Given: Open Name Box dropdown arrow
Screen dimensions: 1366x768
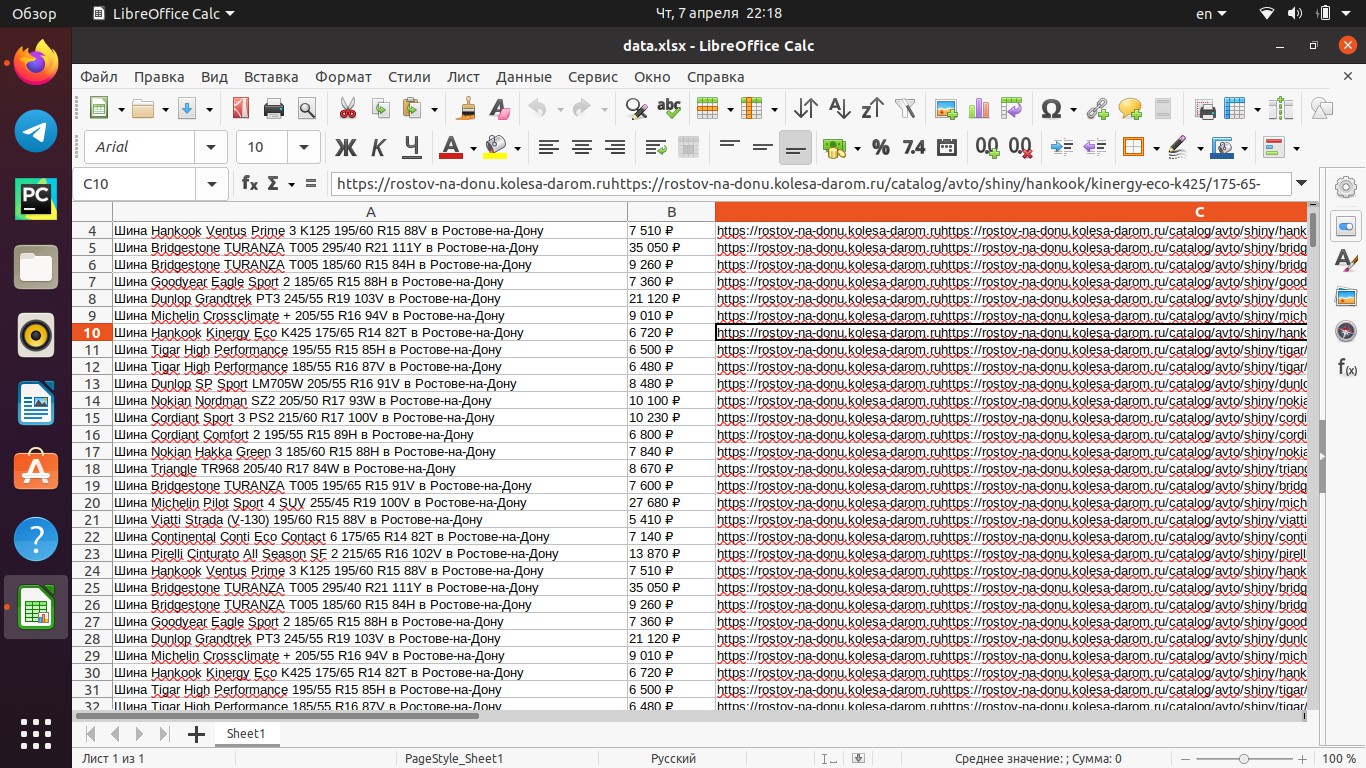Looking at the screenshot, I should coord(211,184).
